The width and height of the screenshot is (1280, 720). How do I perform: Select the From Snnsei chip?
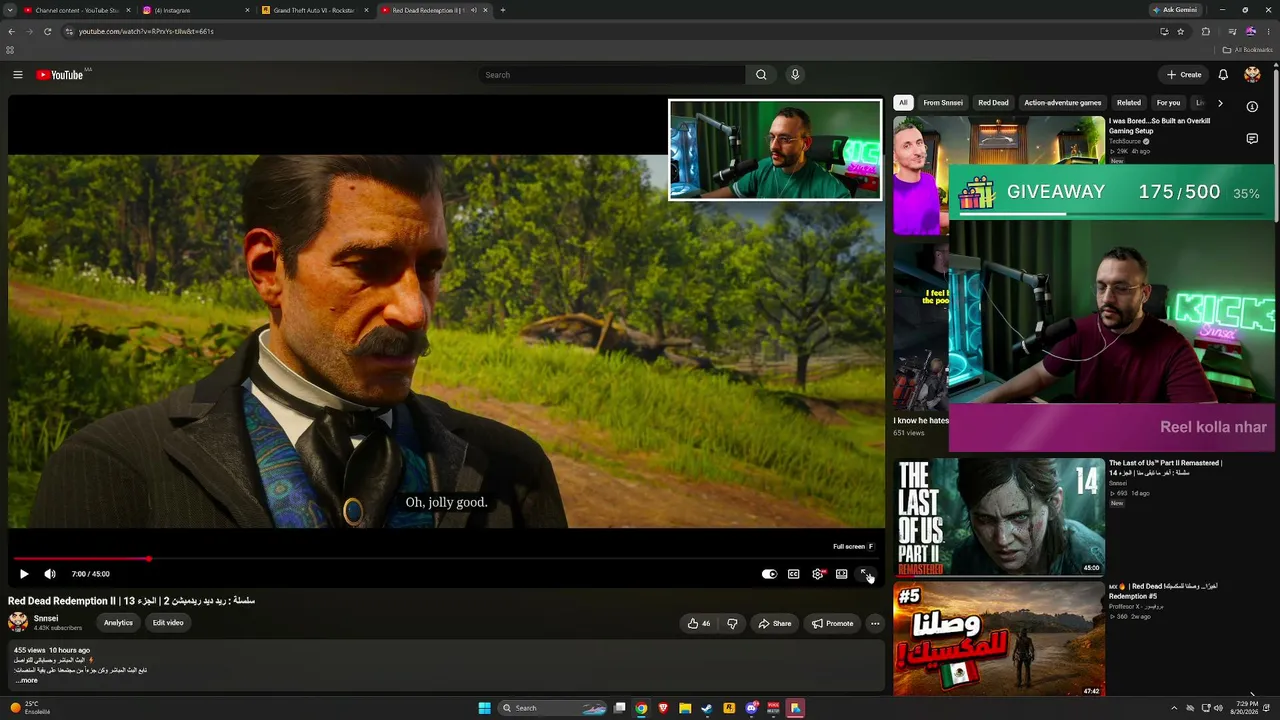click(x=943, y=103)
